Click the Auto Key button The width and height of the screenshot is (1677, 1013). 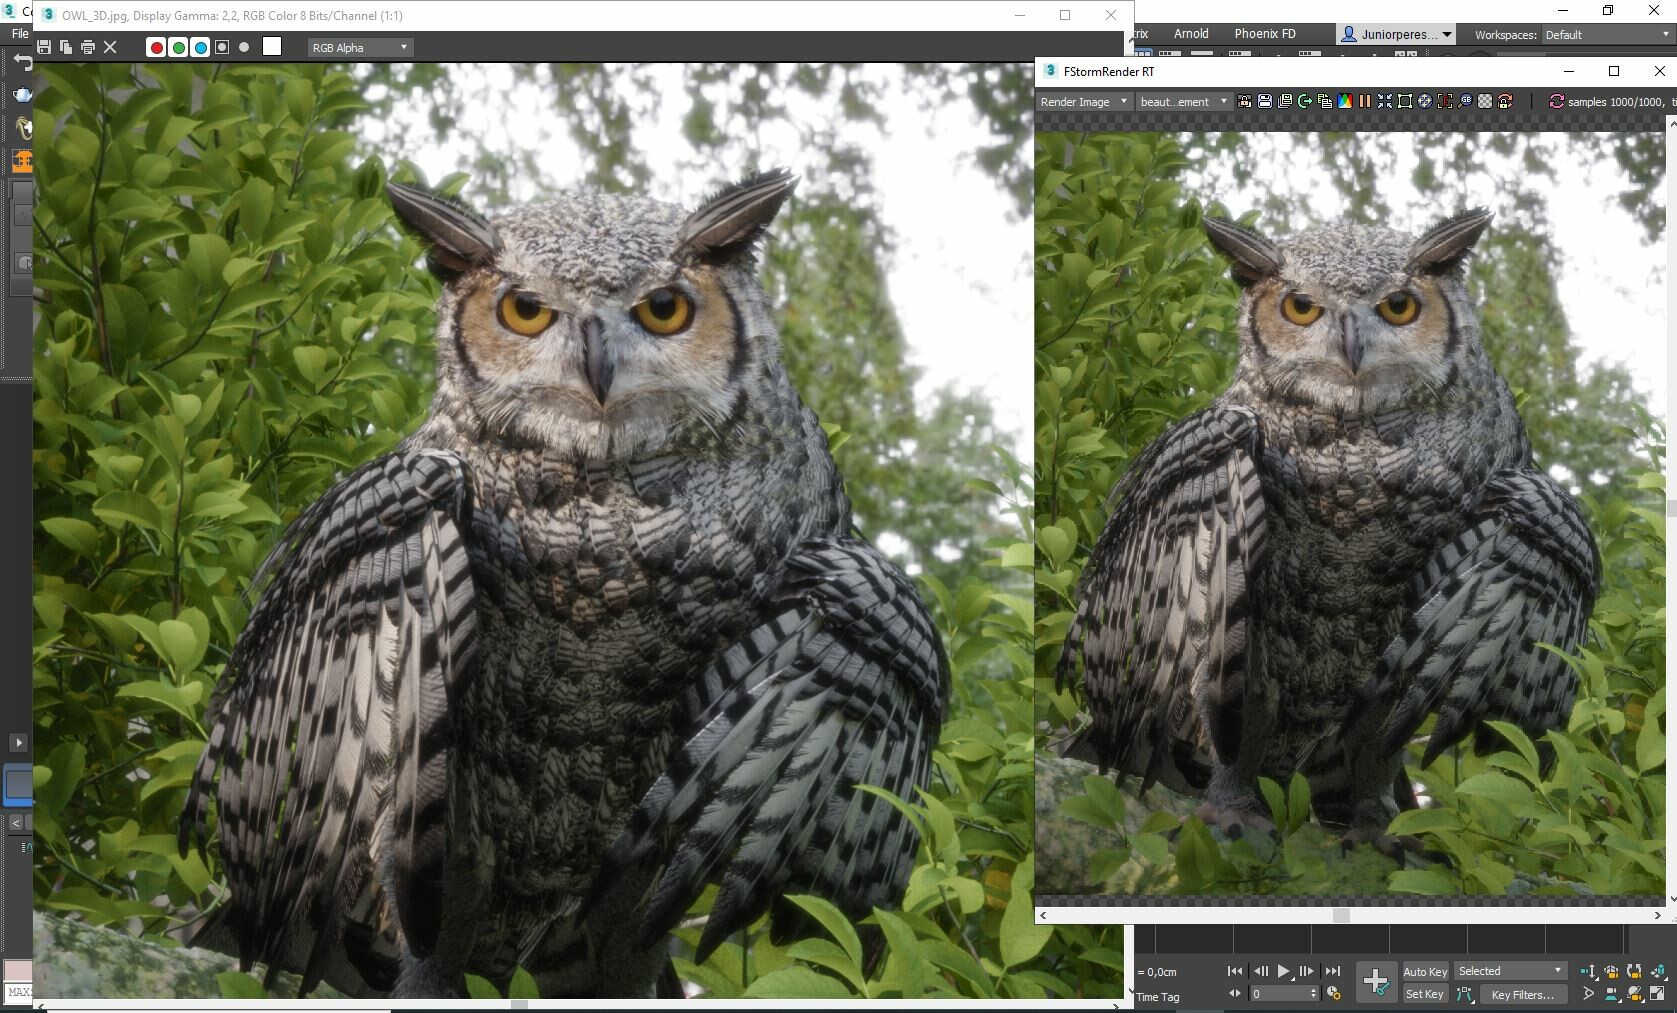click(1425, 971)
